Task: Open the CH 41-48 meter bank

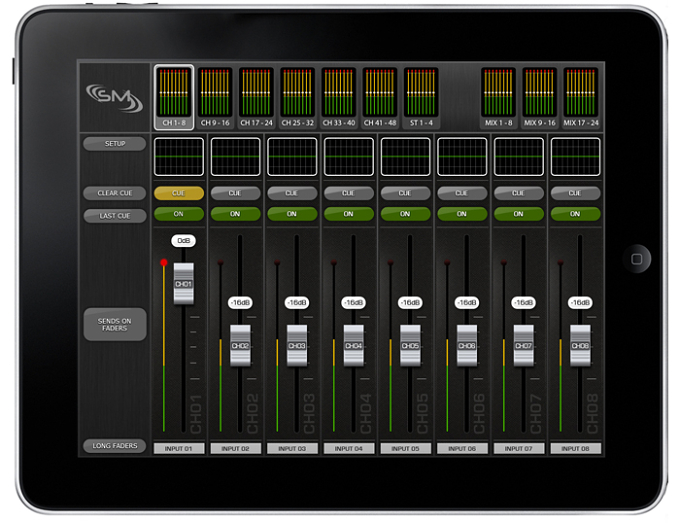Action: (x=380, y=98)
